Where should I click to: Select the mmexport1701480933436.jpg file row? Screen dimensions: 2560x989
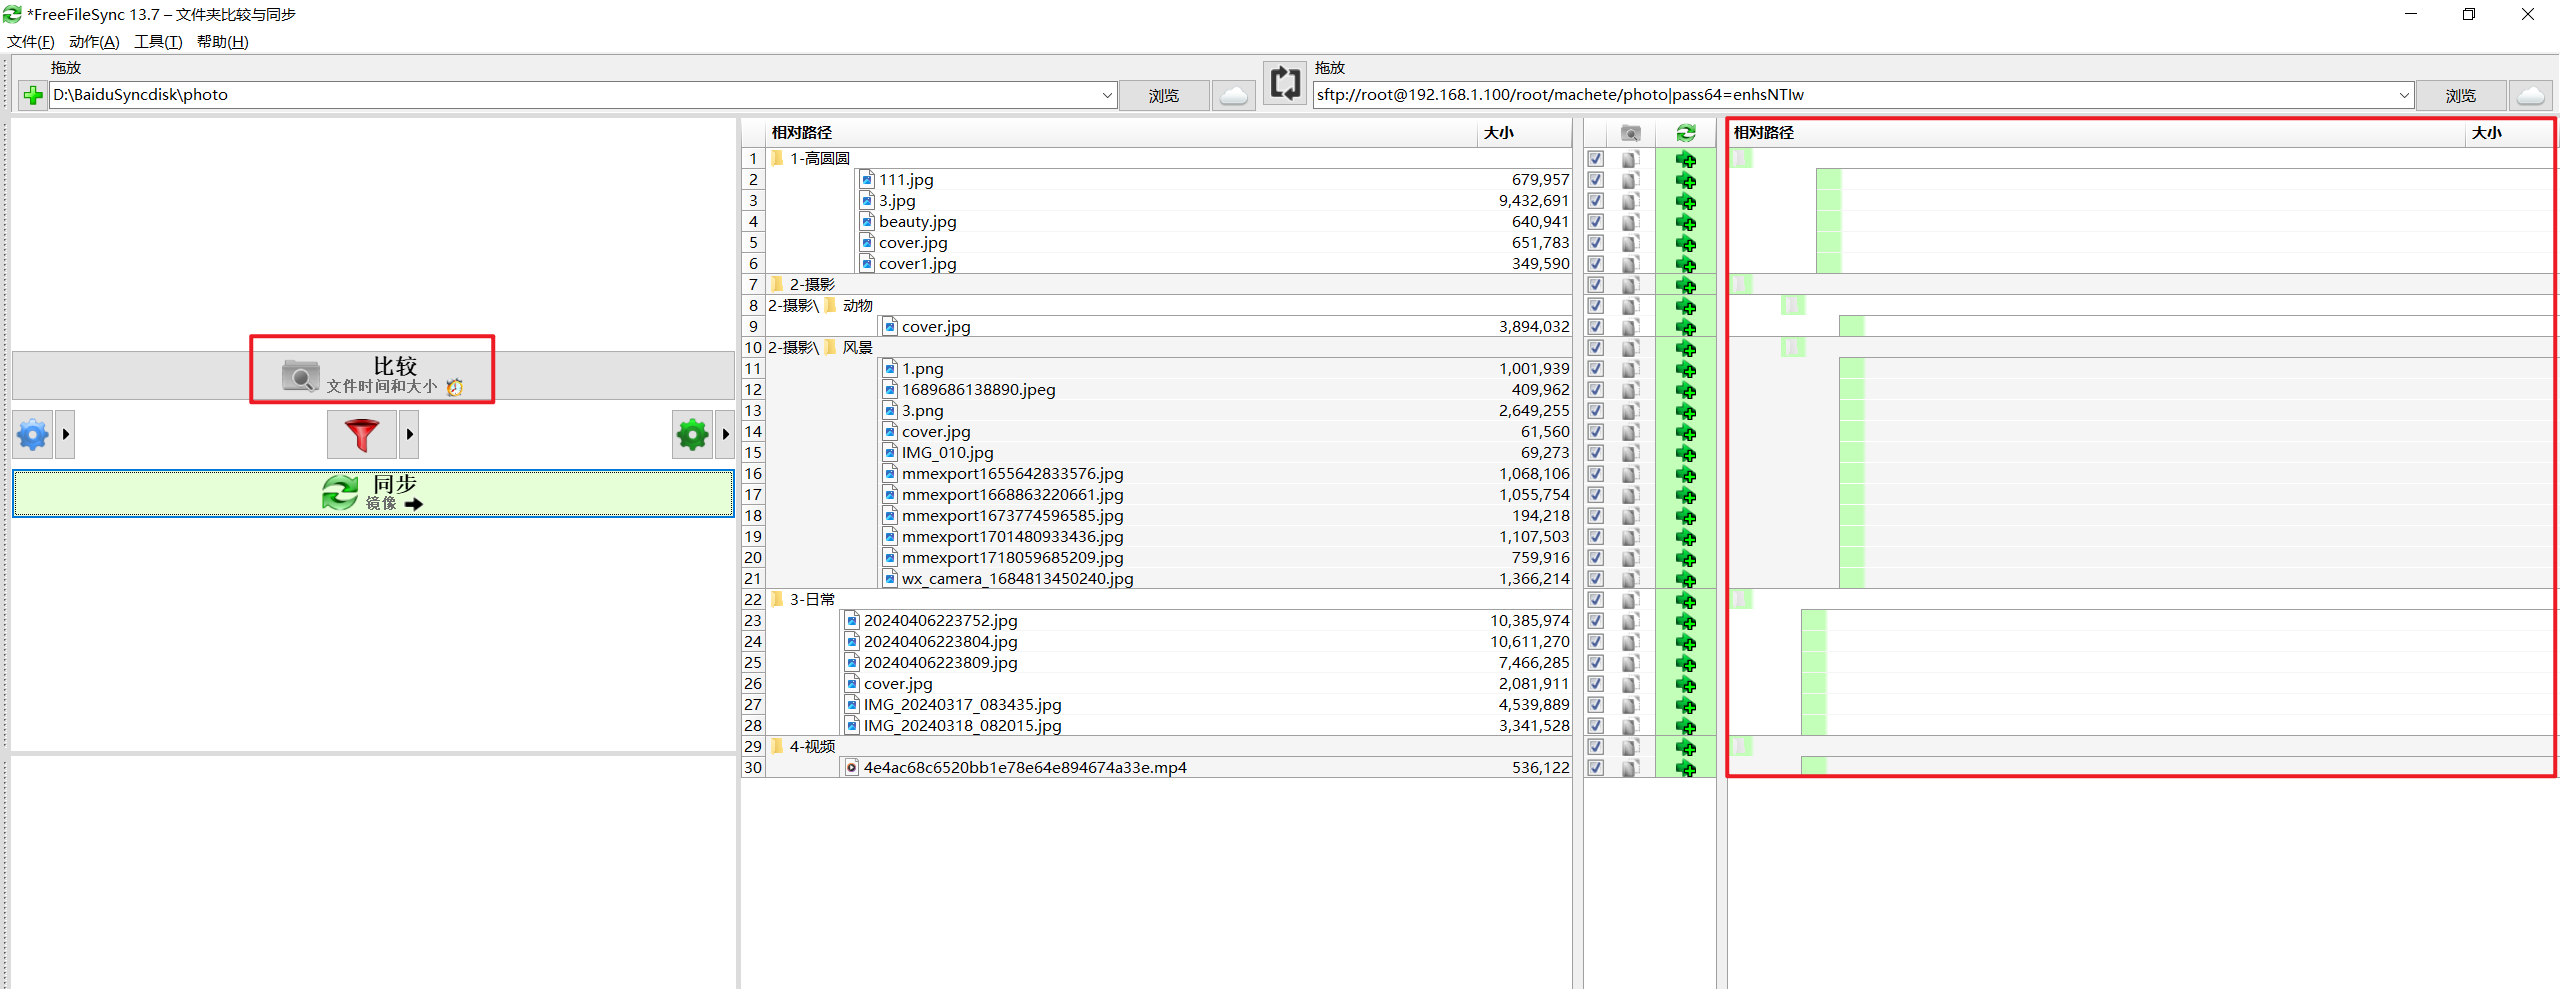click(1168, 537)
